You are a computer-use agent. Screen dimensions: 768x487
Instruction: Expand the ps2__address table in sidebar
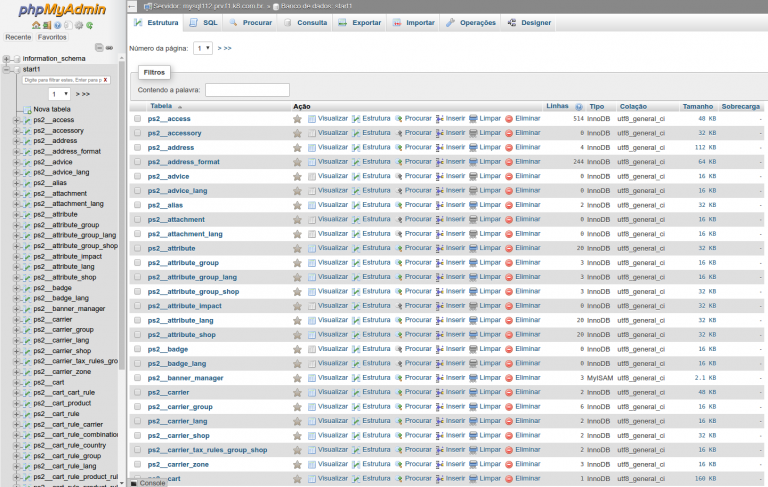point(16,141)
